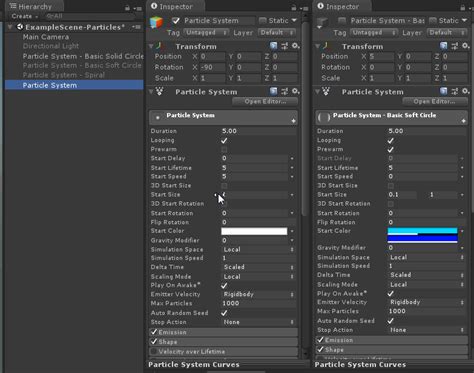Open Particle System component help in right Inspector
The image size is (474, 373).
(x=443, y=91)
